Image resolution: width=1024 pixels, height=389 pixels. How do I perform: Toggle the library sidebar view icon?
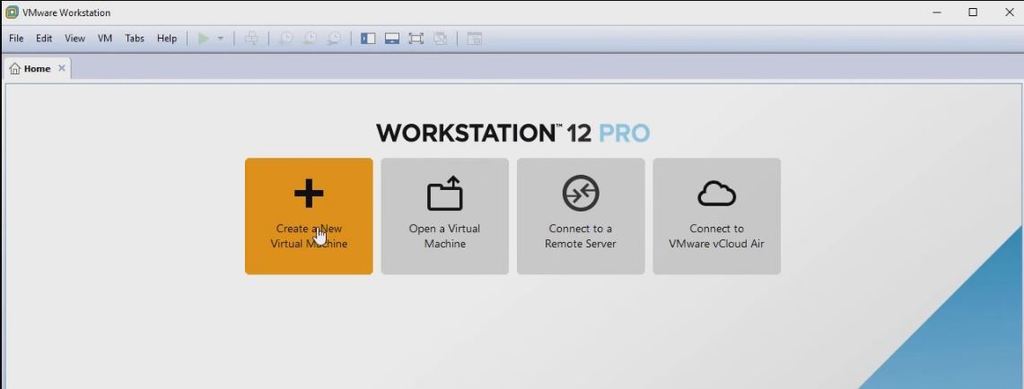[368, 39]
